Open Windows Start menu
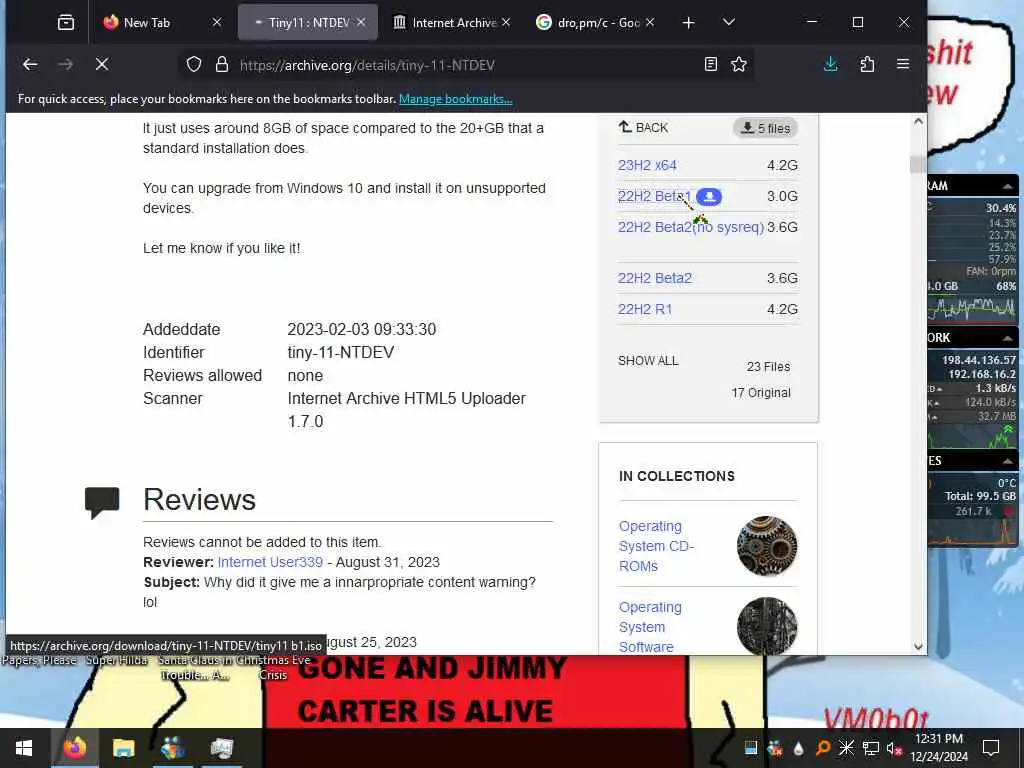This screenshot has height=768, width=1024. click(x=24, y=748)
